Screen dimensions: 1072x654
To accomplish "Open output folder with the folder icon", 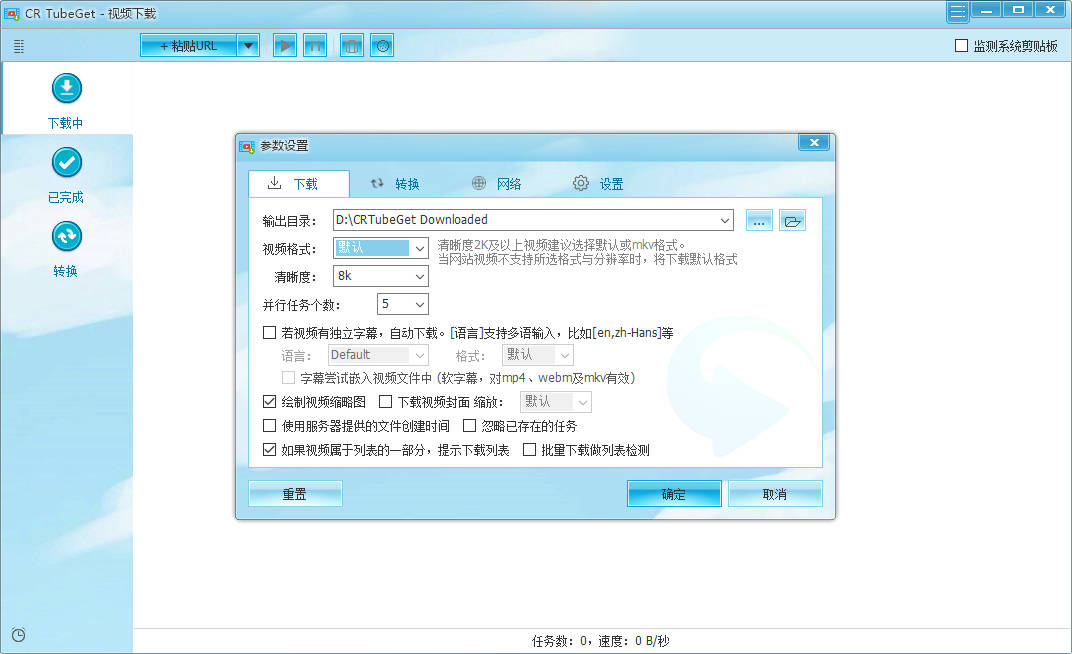I will tap(792, 221).
